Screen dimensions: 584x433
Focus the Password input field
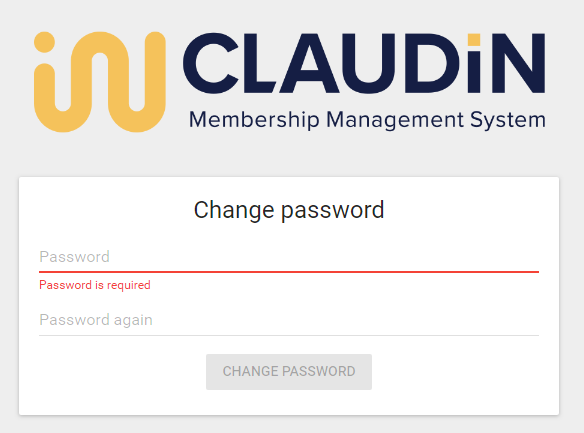pyautogui.click(x=289, y=257)
